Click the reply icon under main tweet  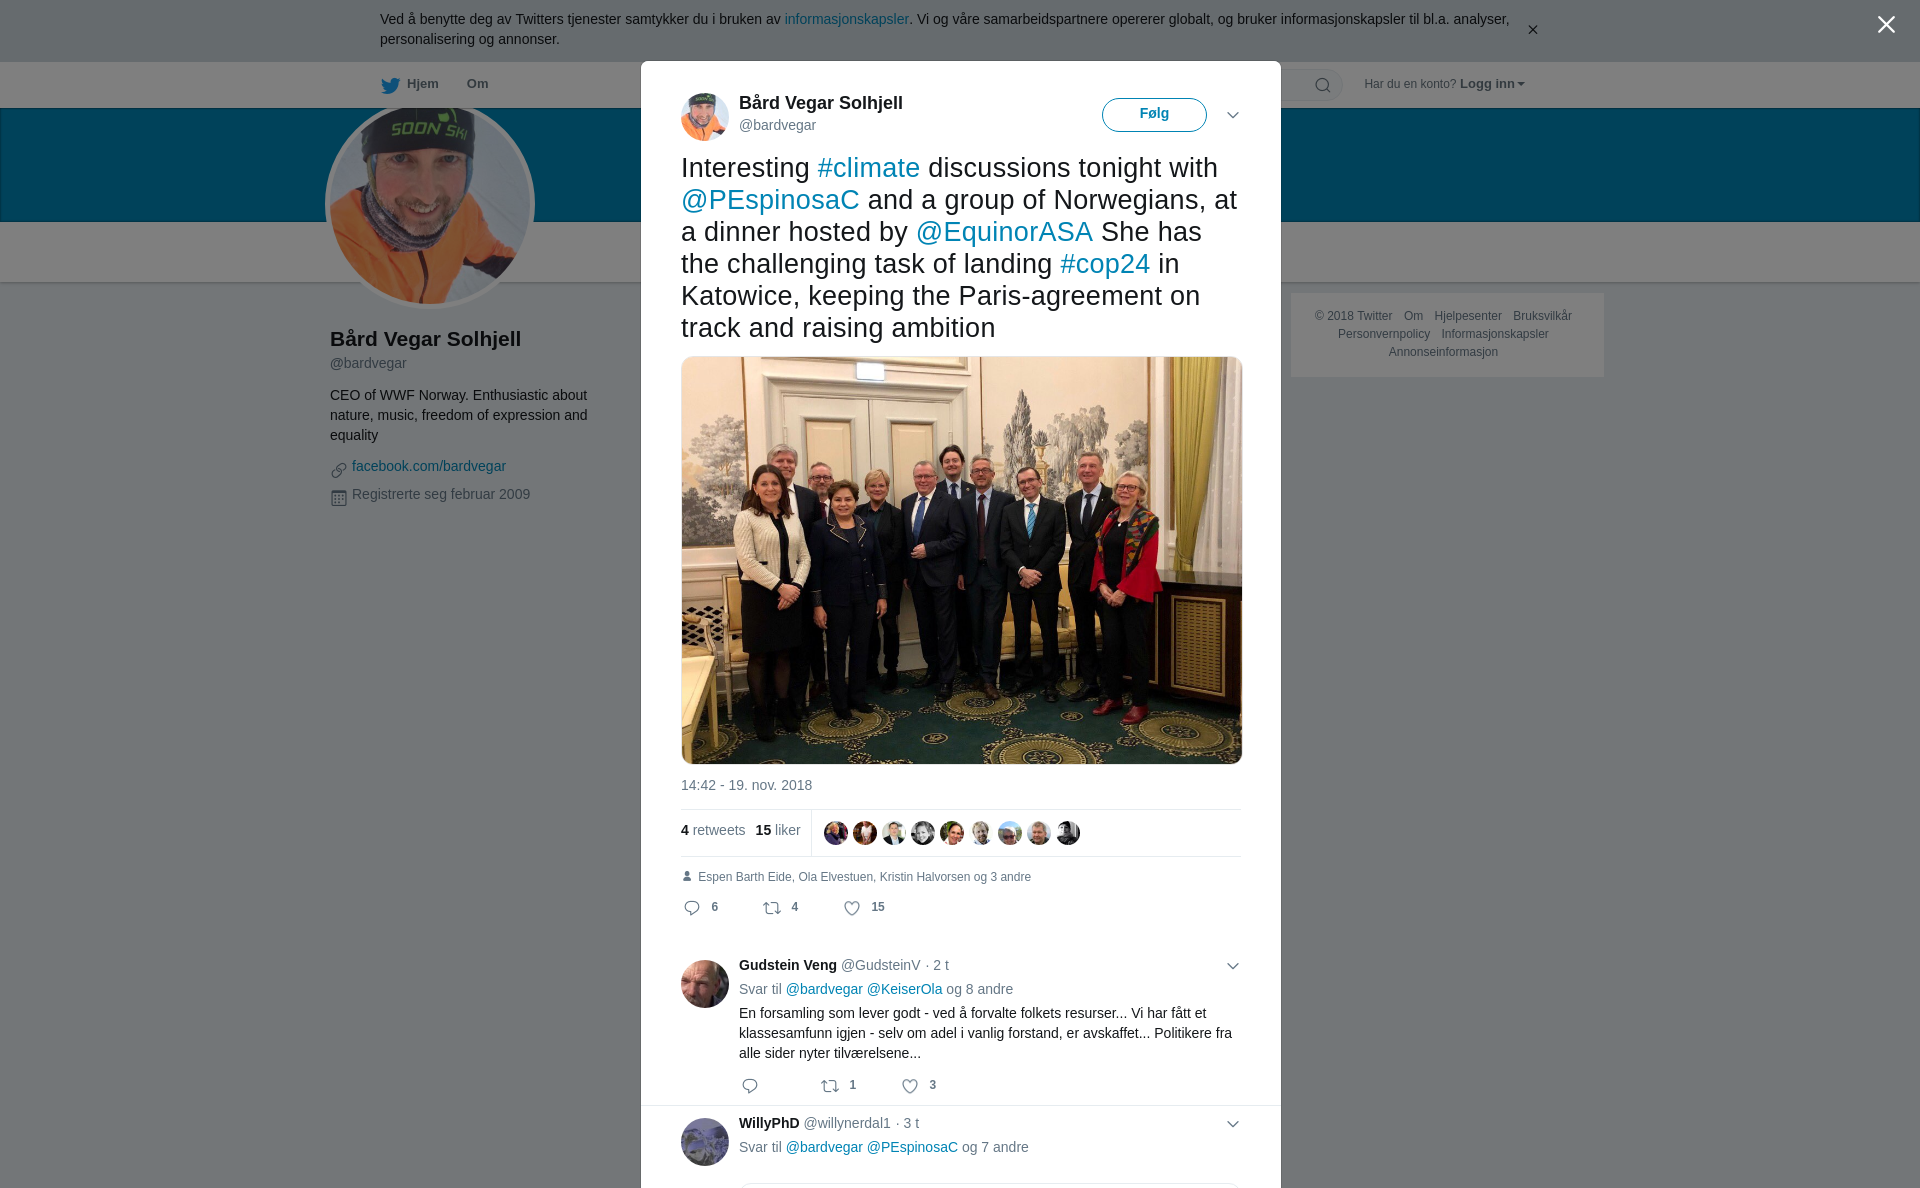click(692, 908)
